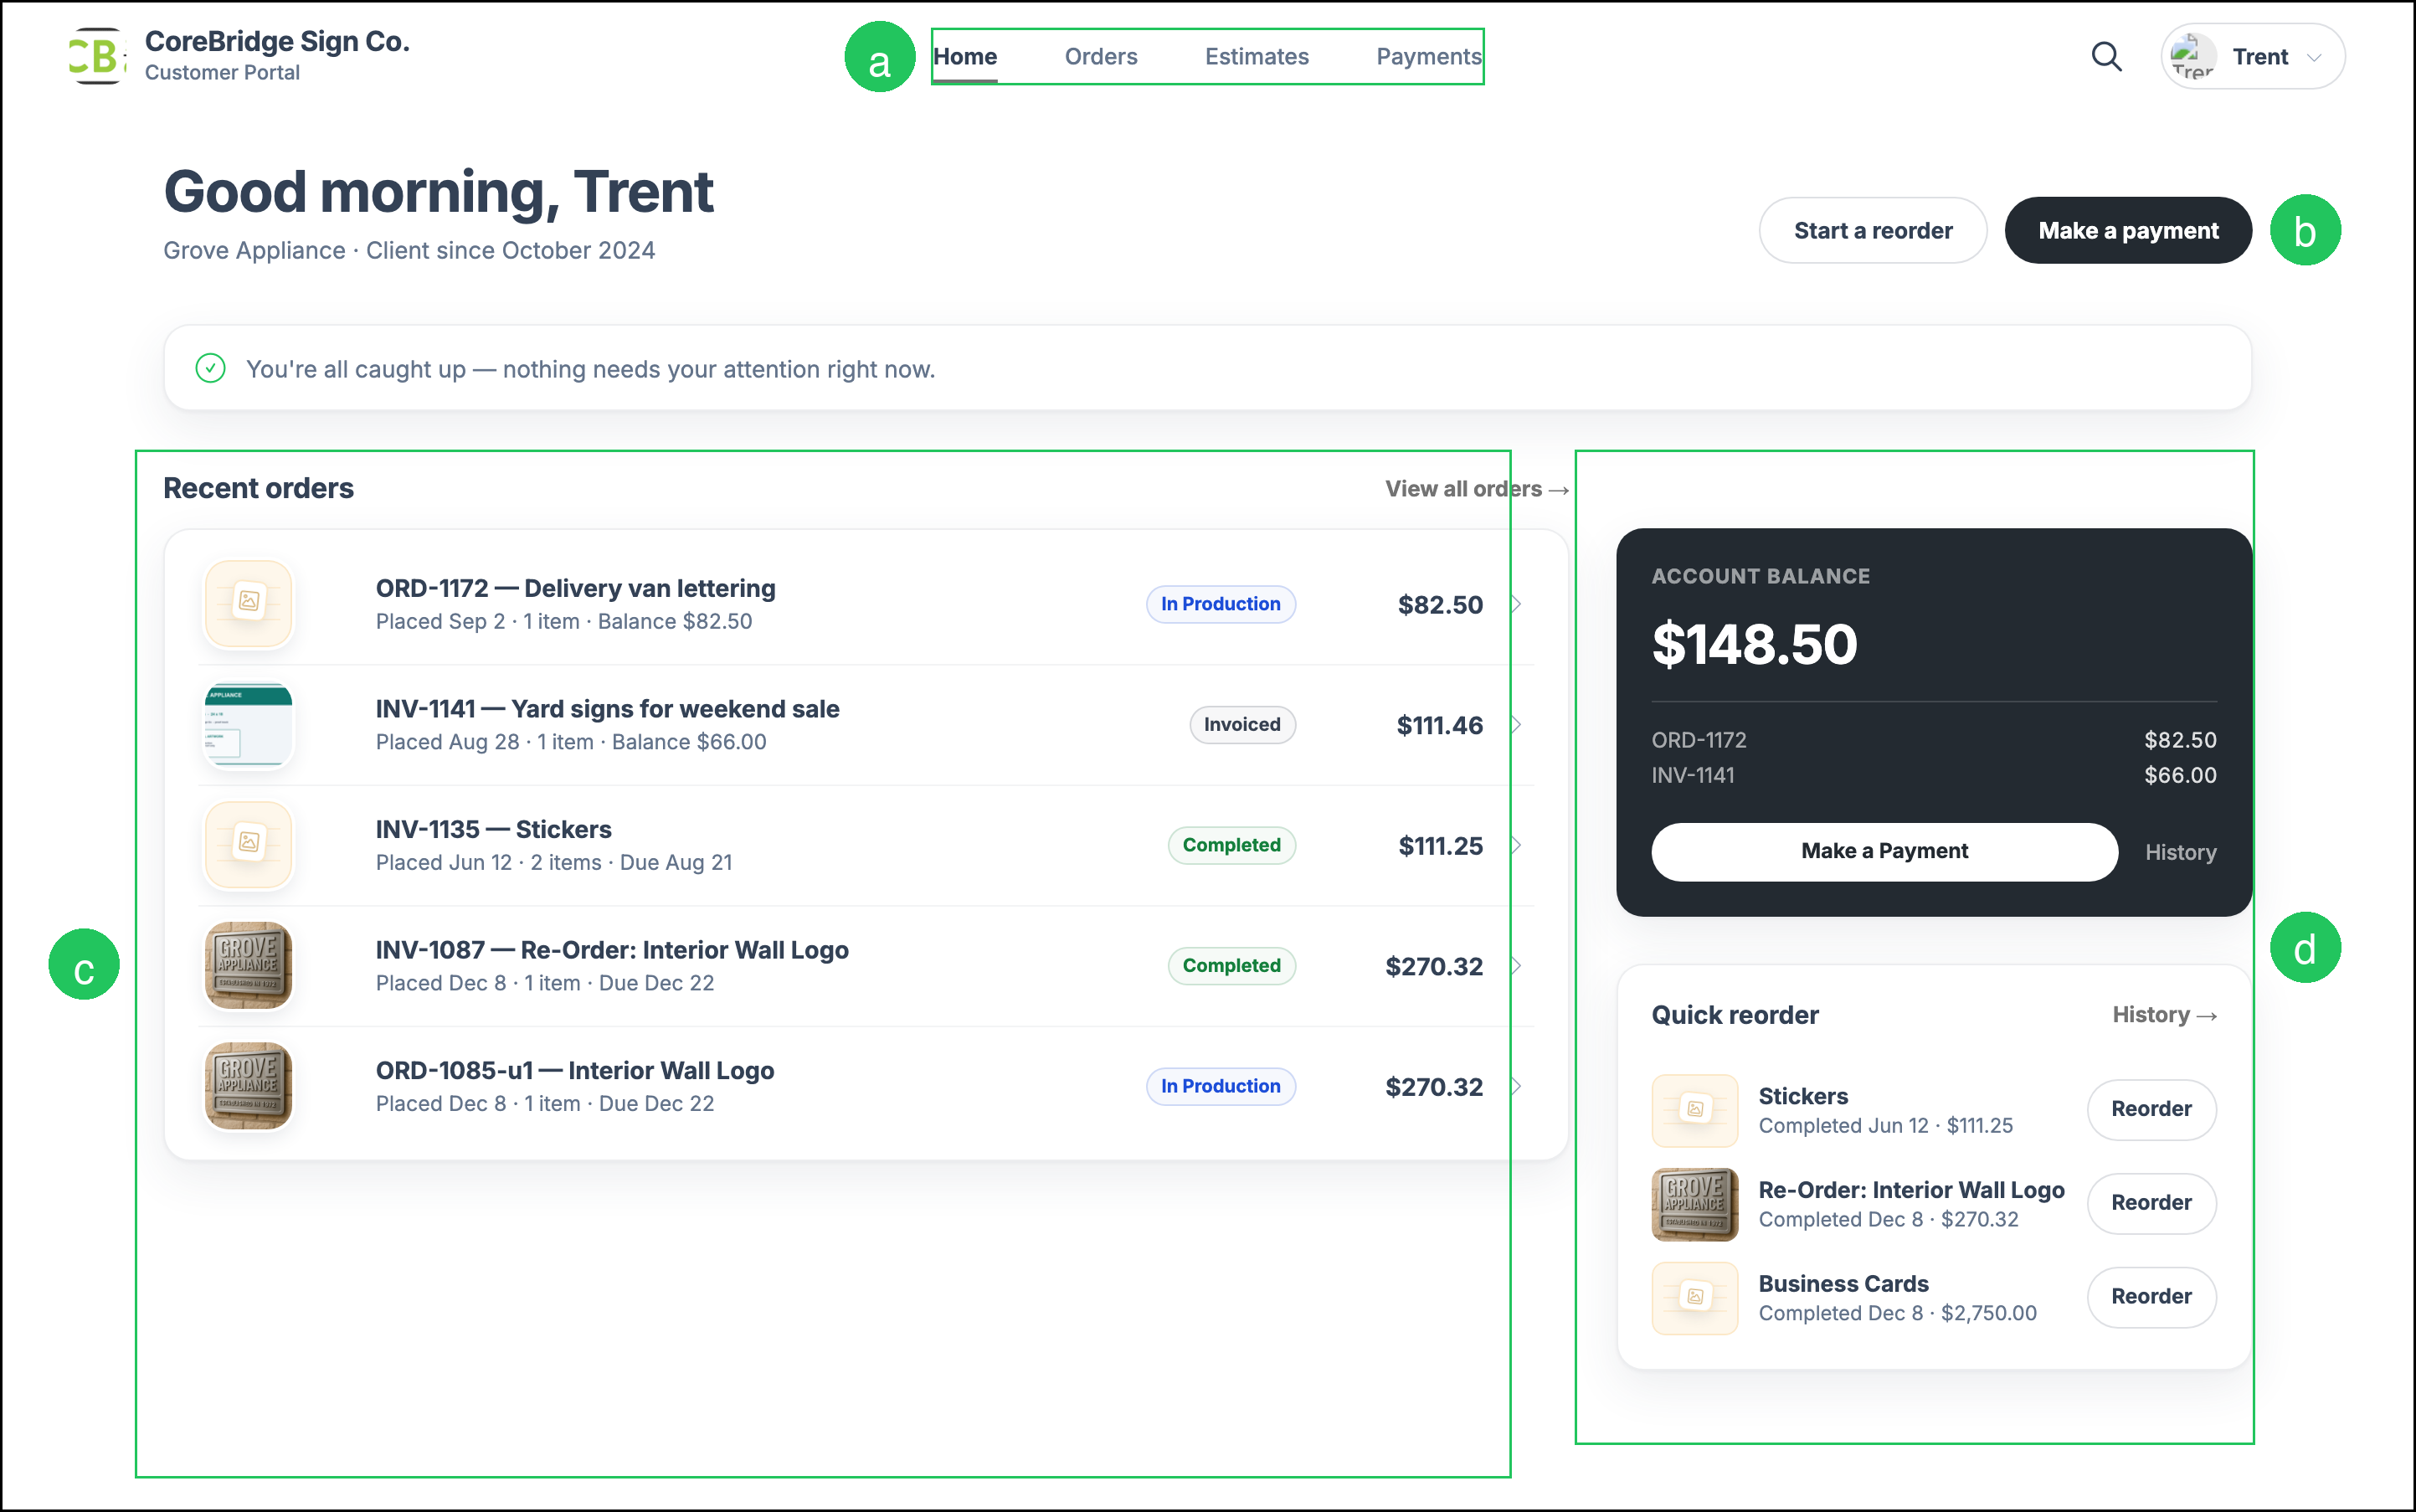Expand ORD-1172 row chevron
2416x1512 pixels.
(x=1516, y=604)
